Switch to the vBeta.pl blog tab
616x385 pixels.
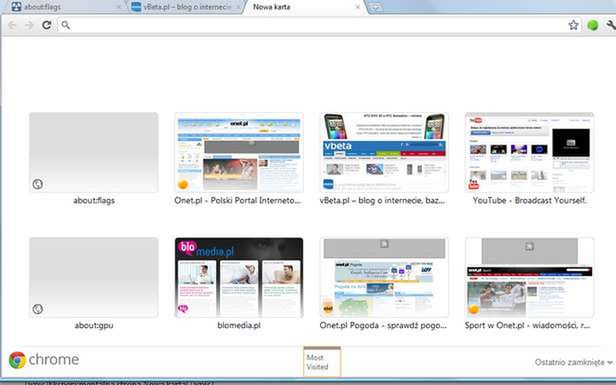pyautogui.click(x=185, y=7)
